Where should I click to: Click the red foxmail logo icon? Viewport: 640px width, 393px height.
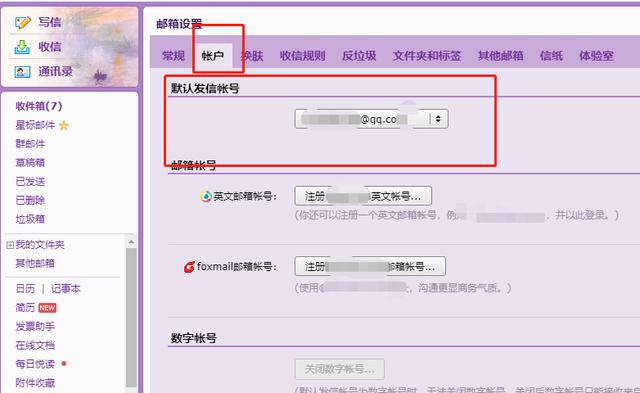[189, 267]
